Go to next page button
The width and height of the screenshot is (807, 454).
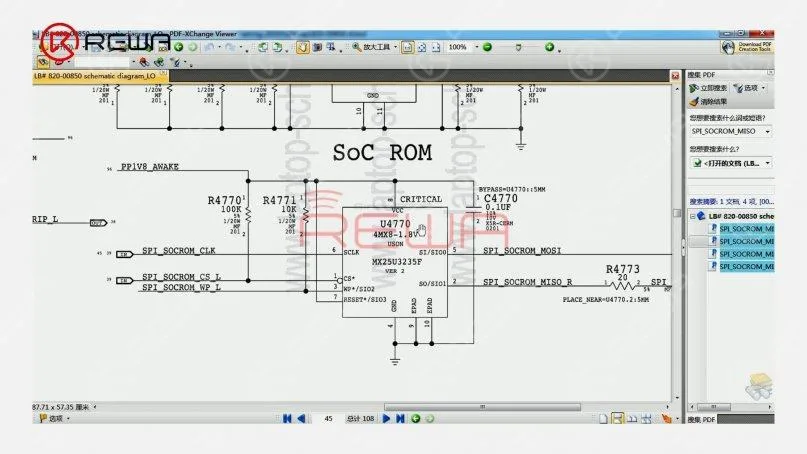386,418
